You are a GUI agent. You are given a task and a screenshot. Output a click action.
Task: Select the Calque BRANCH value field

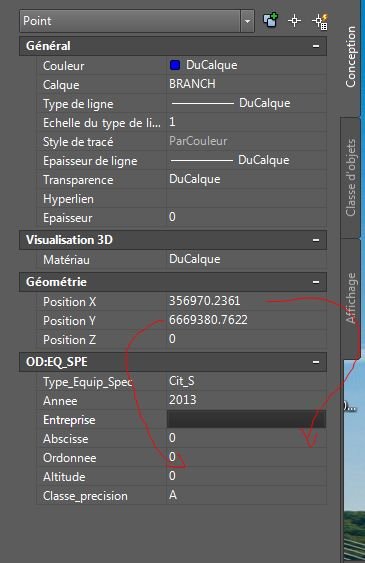247,84
